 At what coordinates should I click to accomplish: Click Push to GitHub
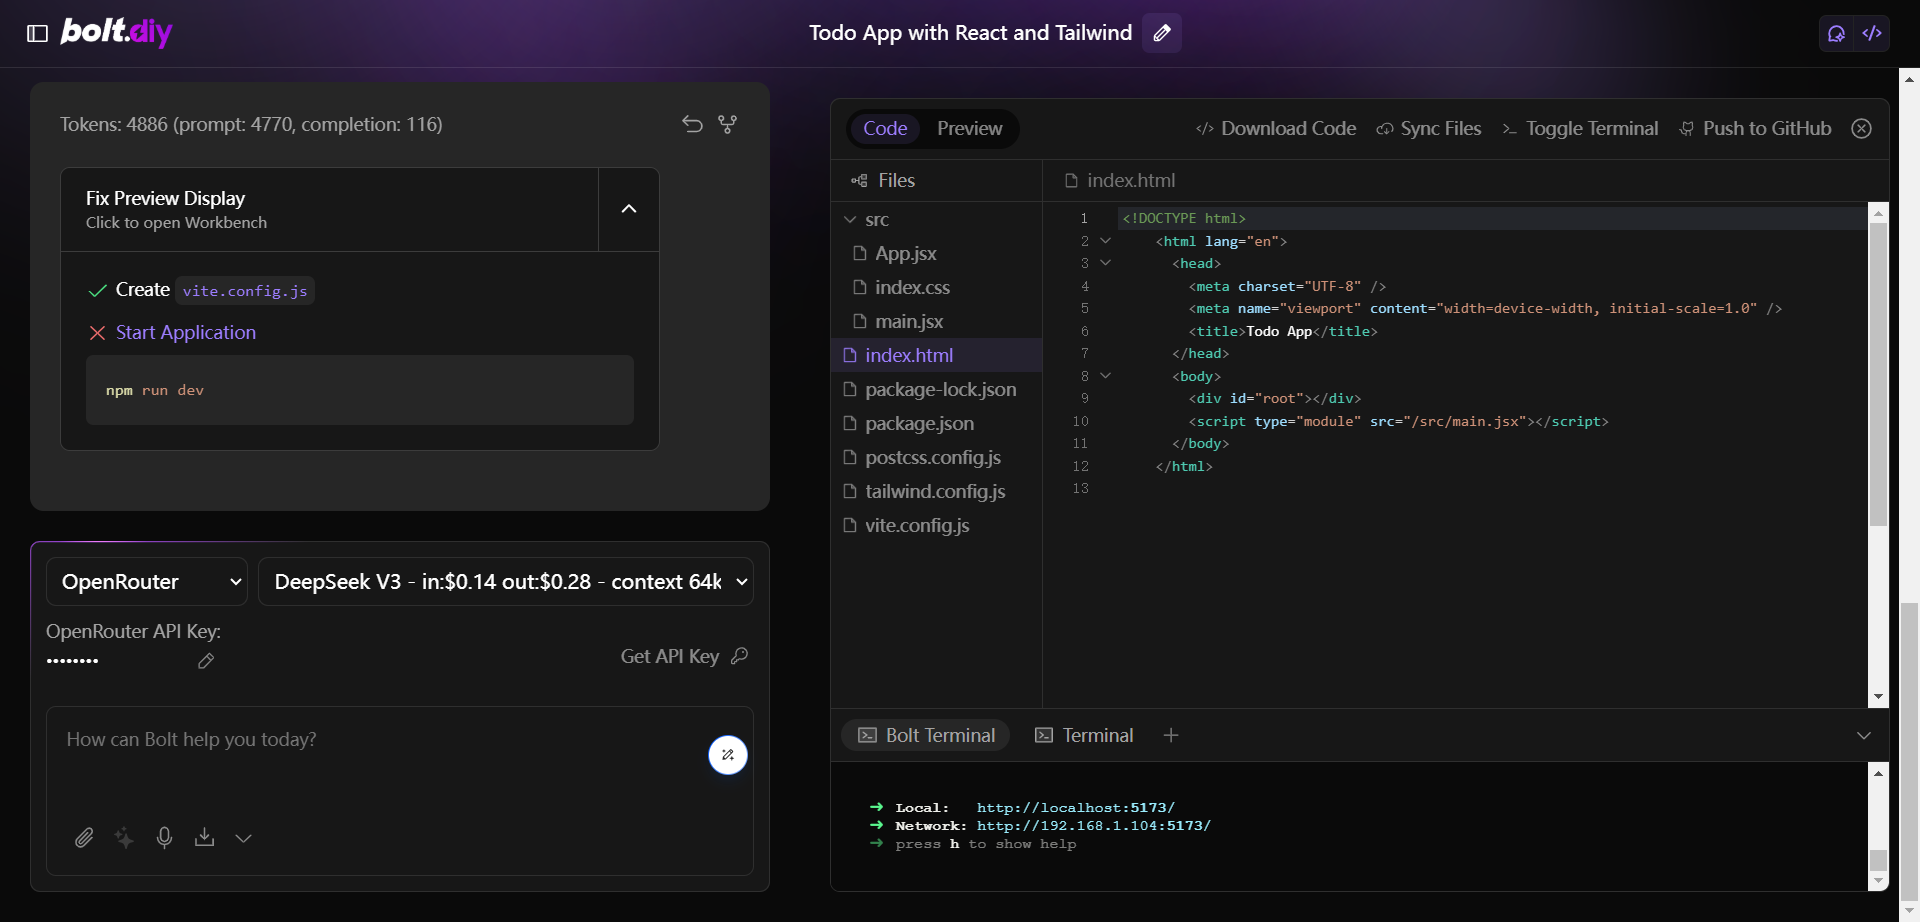(1755, 128)
